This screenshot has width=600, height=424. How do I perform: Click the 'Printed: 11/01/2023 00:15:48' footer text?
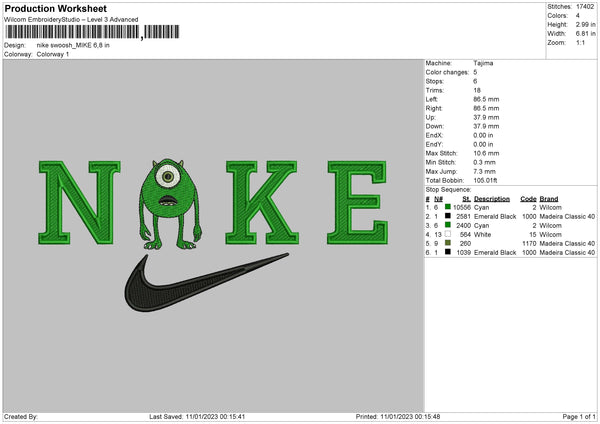click(398, 417)
